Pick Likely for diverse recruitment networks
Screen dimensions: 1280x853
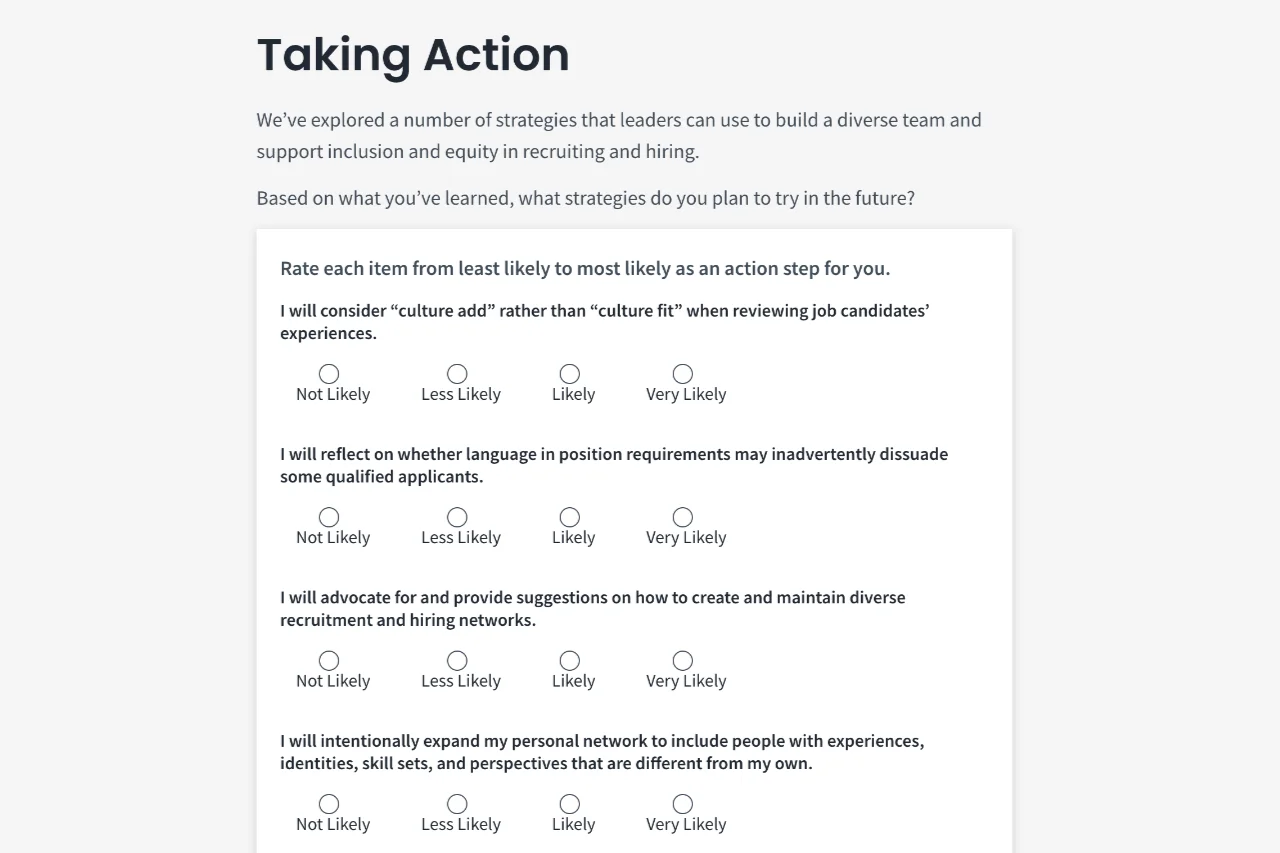click(x=570, y=661)
